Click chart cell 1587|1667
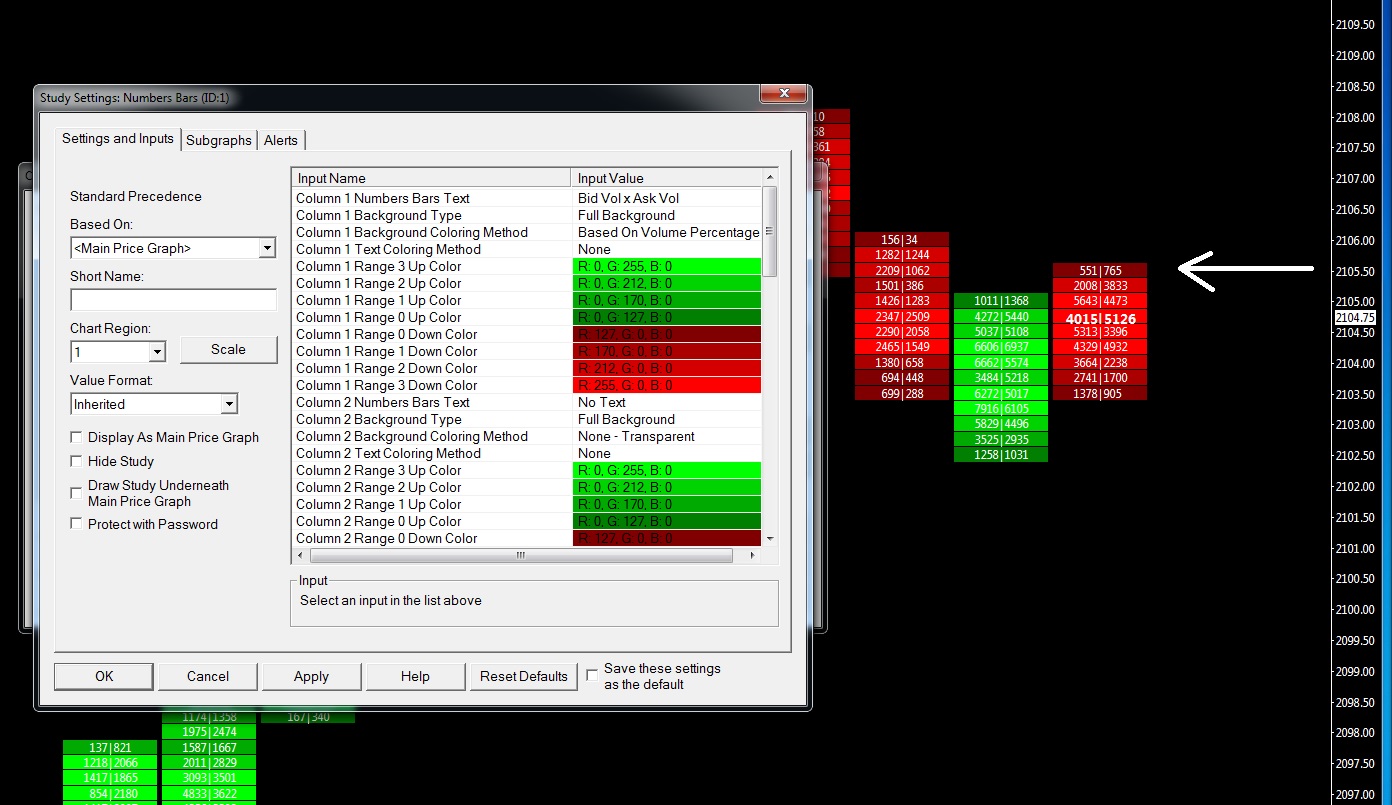 [209, 748]
